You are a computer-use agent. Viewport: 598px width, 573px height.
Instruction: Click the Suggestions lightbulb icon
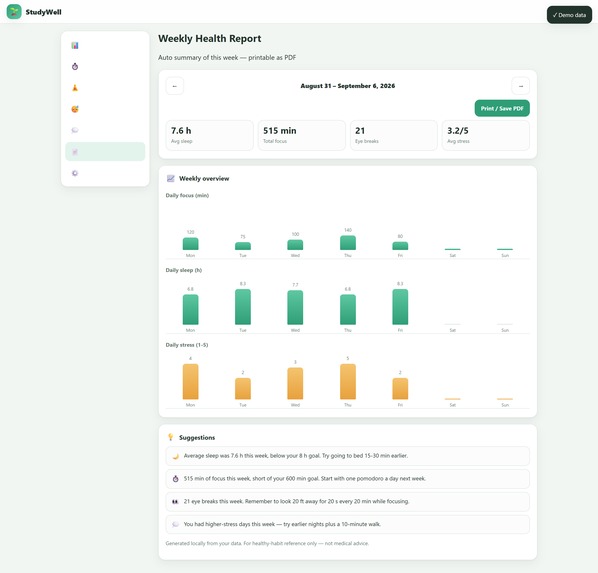click(170, 437)
